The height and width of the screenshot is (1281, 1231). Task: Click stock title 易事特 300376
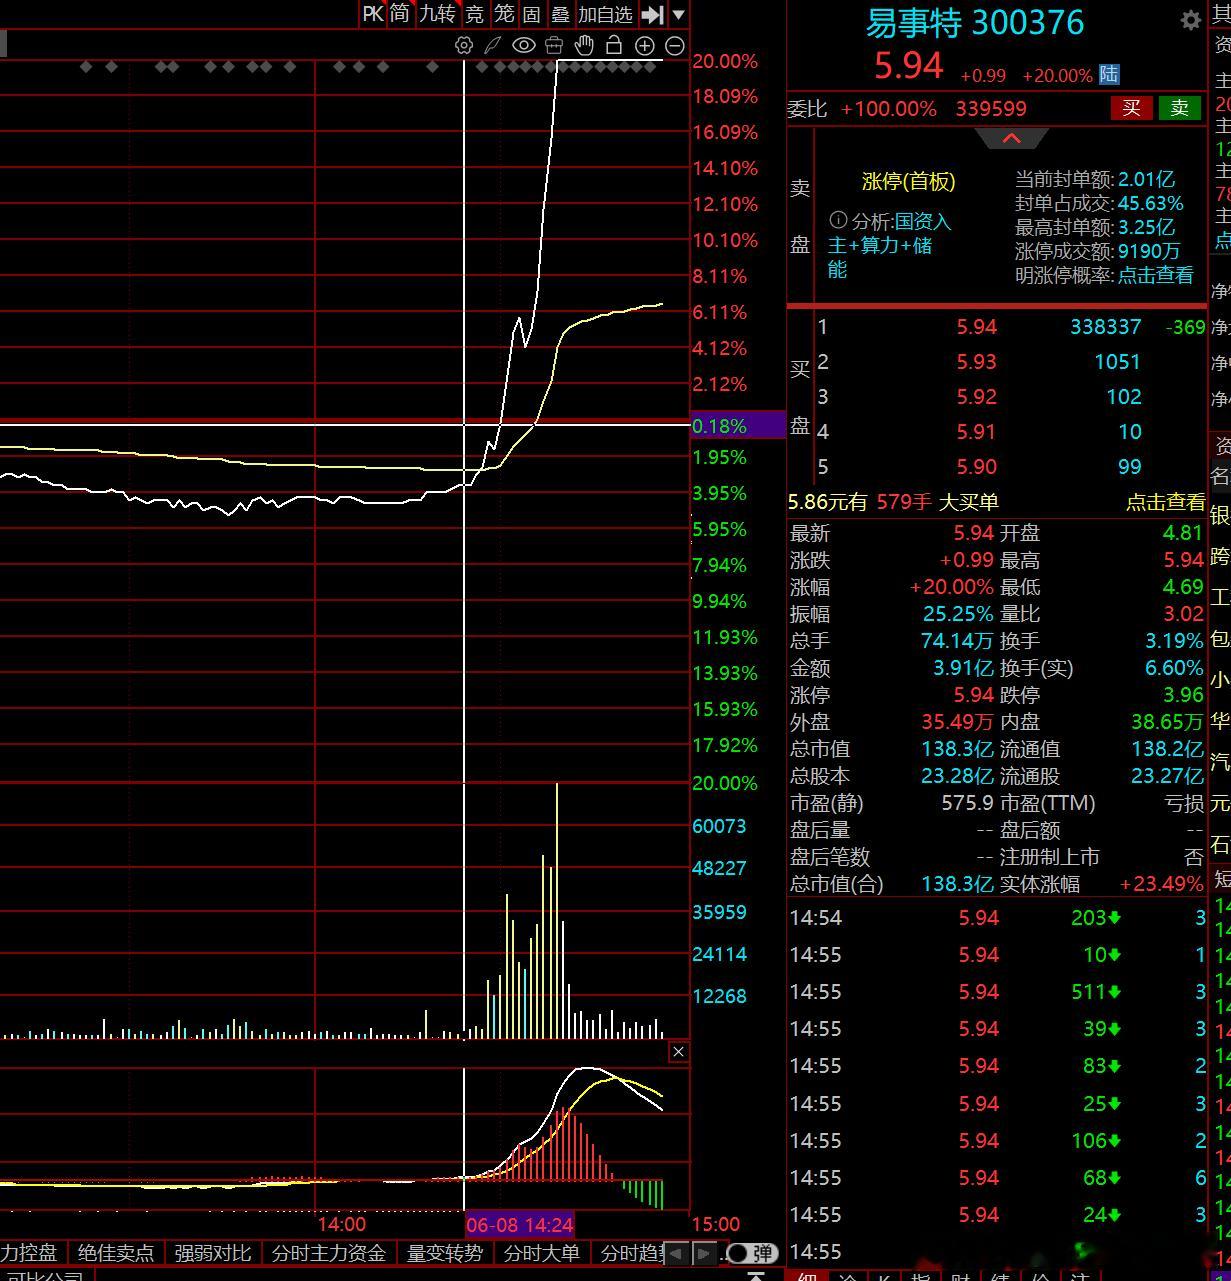tap(974, 22)
